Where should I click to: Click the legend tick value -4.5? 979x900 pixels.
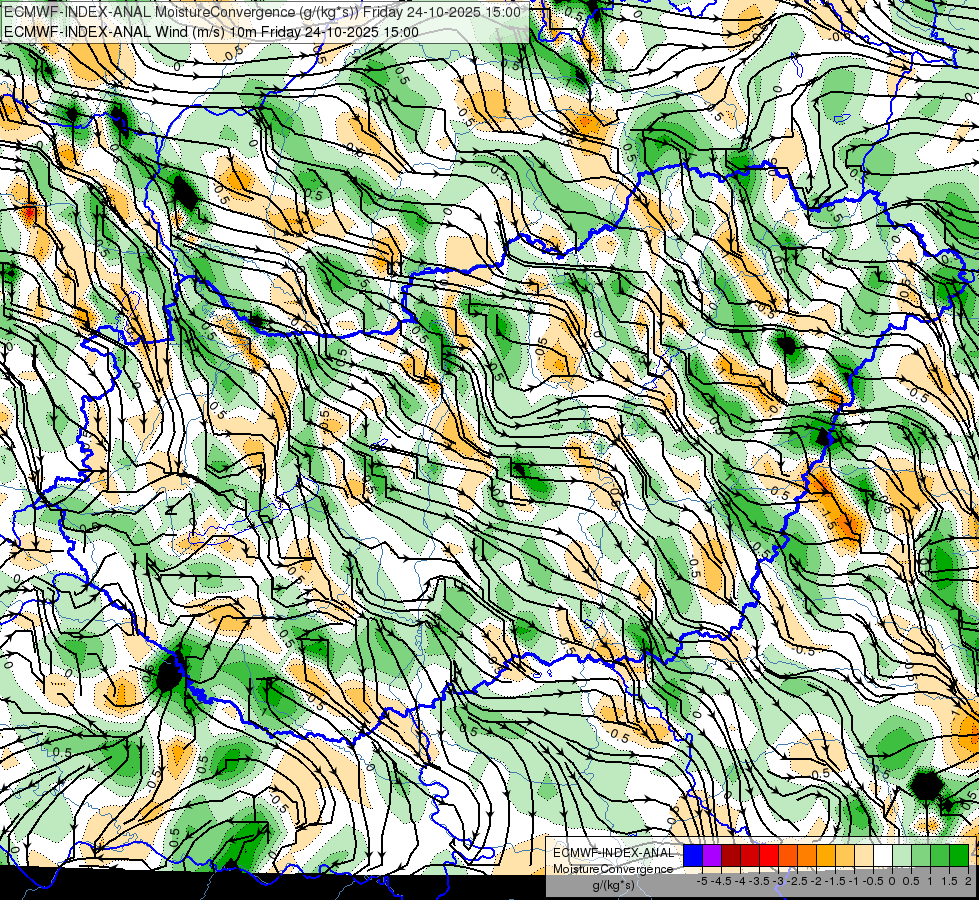pyautogui.click(x=721, y=881)
